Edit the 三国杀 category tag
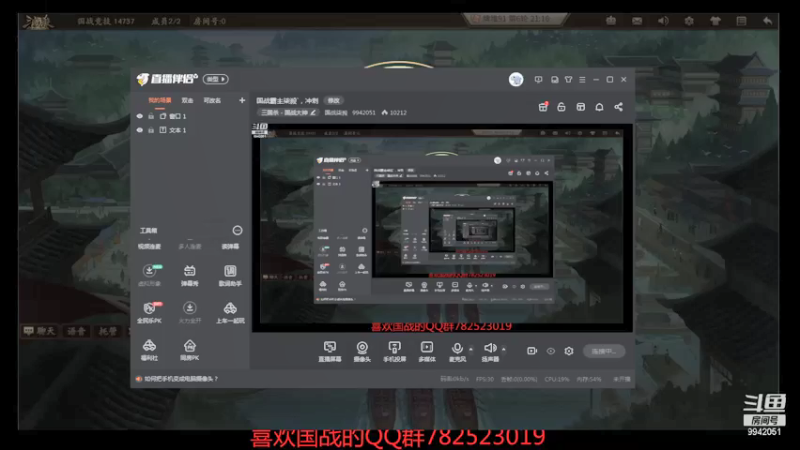The image size is (800, 450). click(x=289, y=113)
